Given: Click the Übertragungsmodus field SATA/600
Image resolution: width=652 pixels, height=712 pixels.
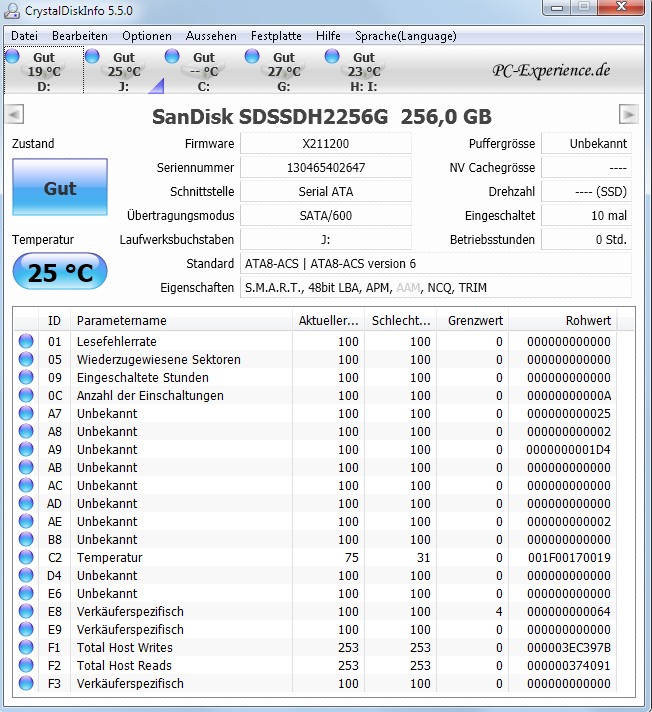Looking at the screenshot, I should pyautogui.click(x=326, y=216).
